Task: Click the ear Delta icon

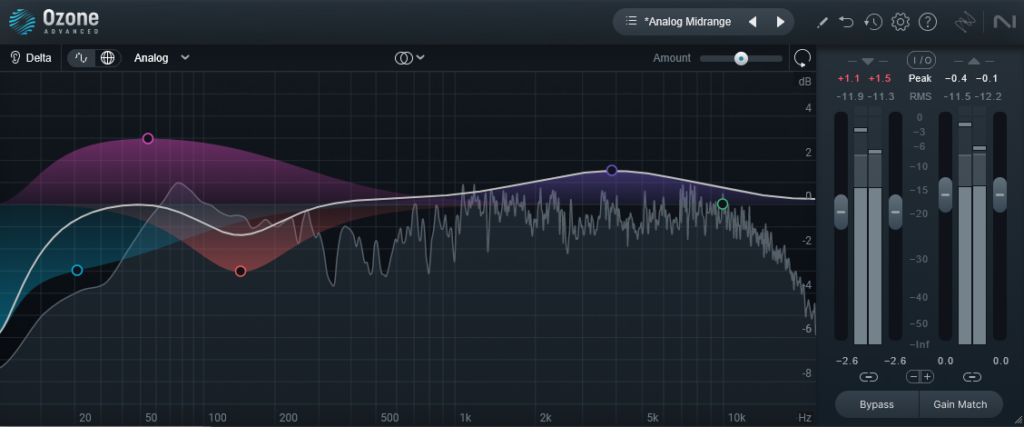Action: (15, 57)
